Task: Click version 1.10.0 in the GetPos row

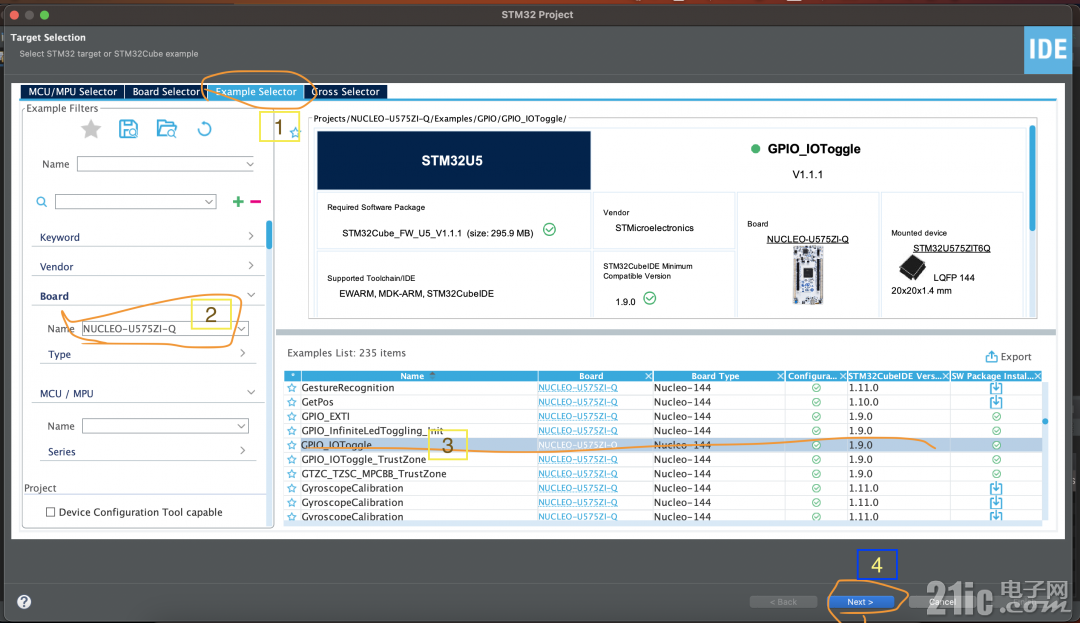Action: pos(864,402)
